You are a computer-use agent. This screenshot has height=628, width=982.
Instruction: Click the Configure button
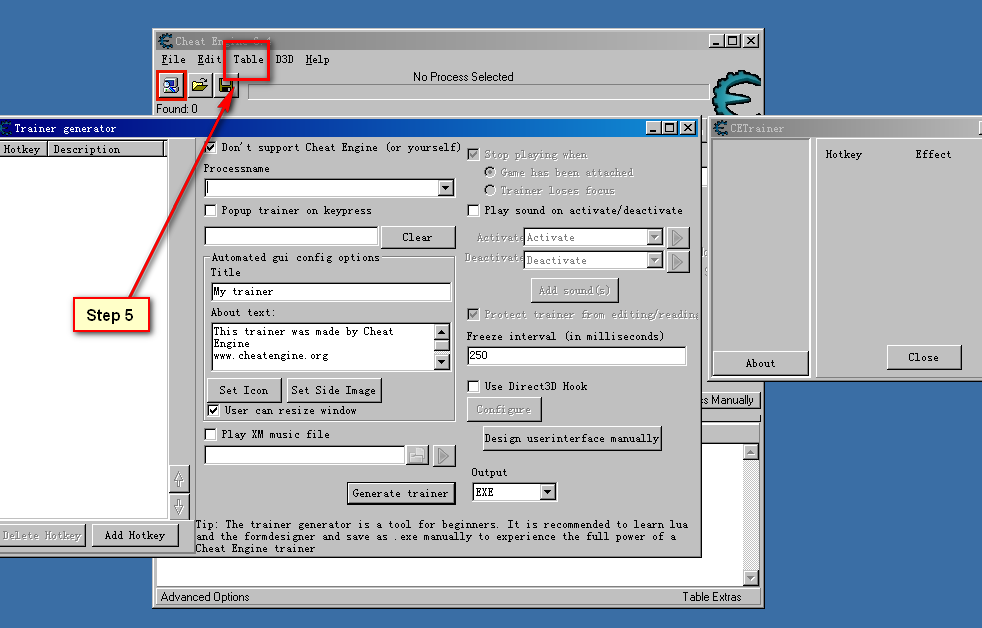[504, 409]
